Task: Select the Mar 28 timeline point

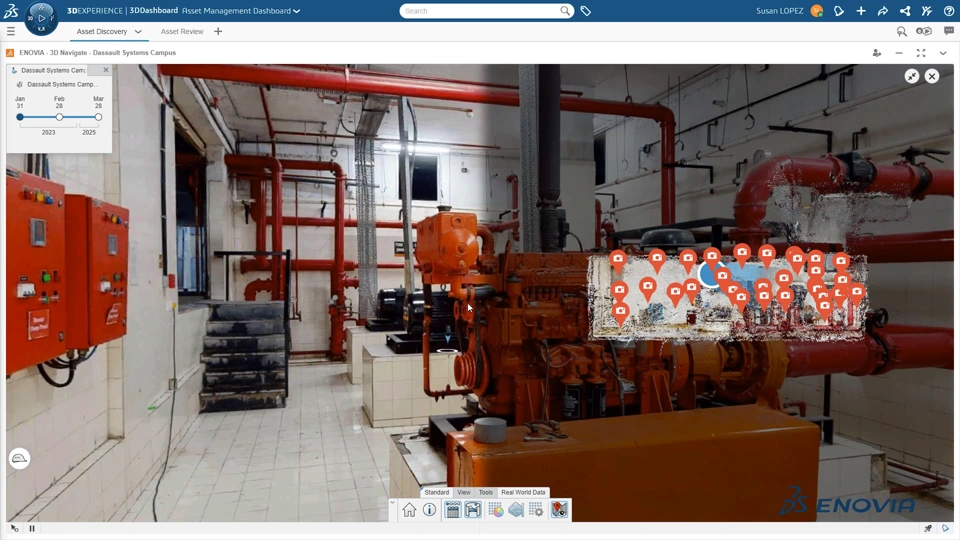Action: point(98,117)
